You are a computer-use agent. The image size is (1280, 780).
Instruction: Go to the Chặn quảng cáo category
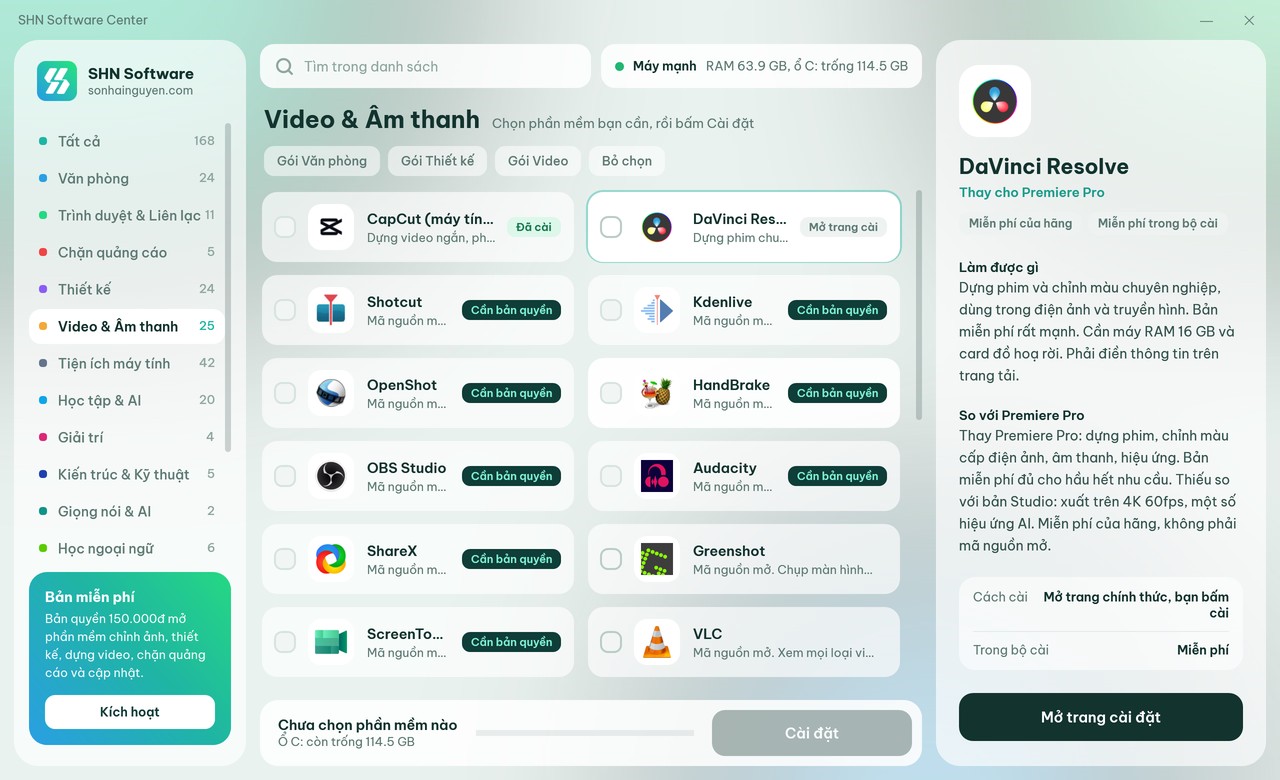(127, 252)
